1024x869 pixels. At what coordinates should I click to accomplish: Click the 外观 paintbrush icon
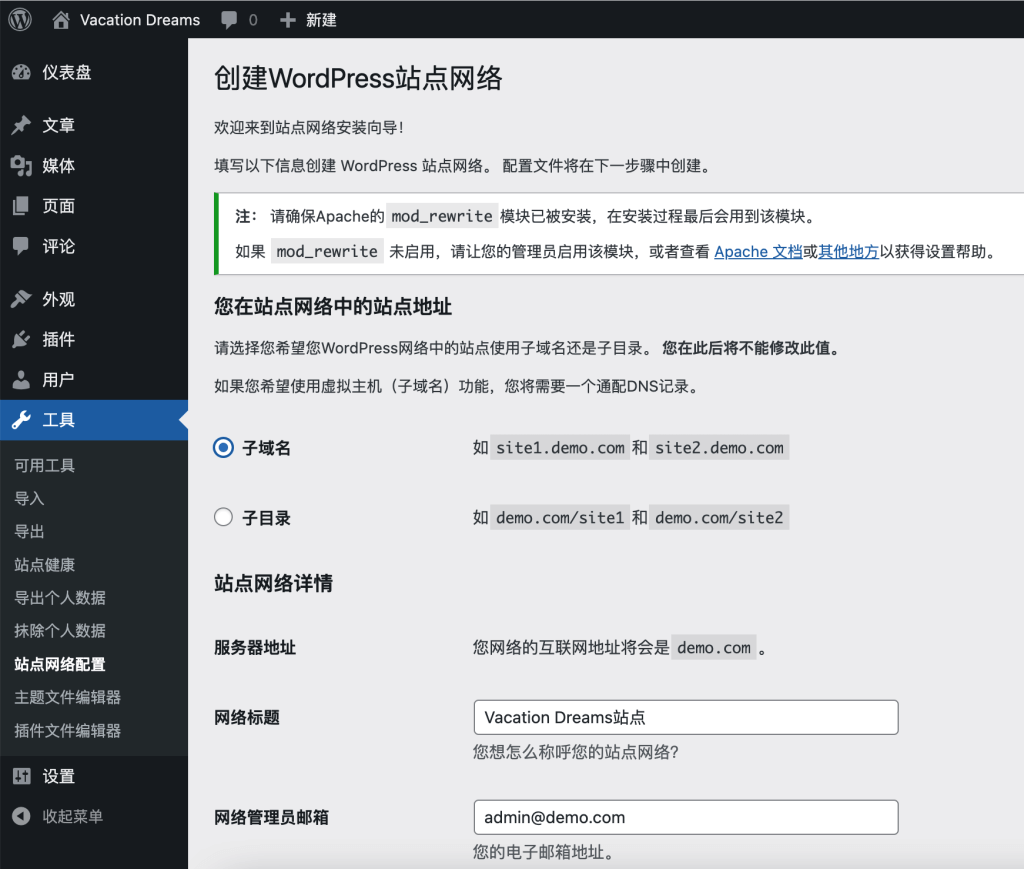coord(21,300)
